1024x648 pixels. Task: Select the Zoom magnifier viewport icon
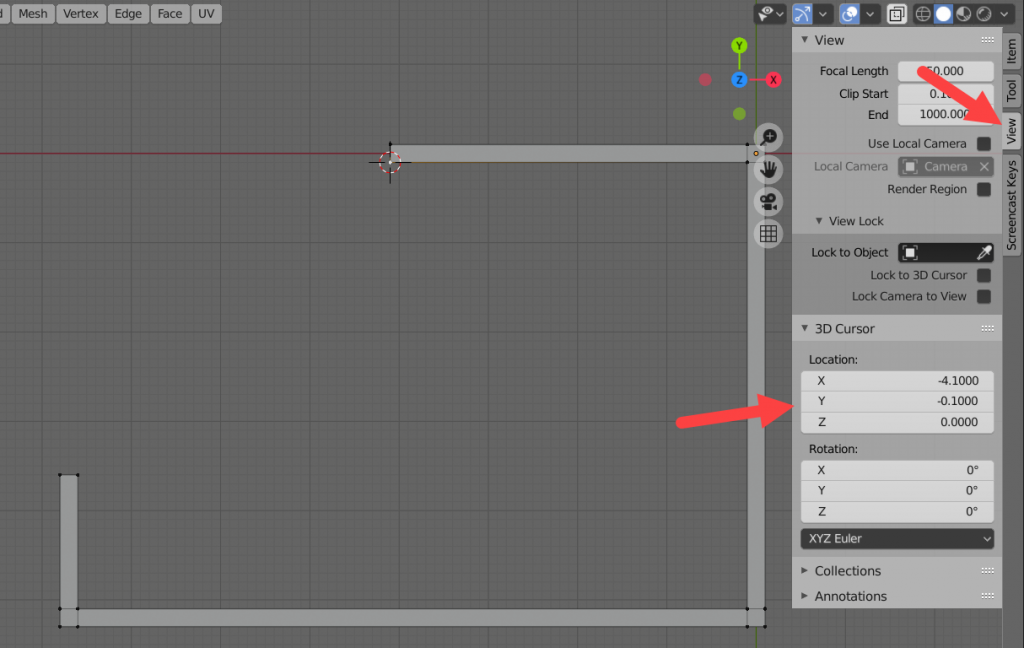[x=767, y=137]
